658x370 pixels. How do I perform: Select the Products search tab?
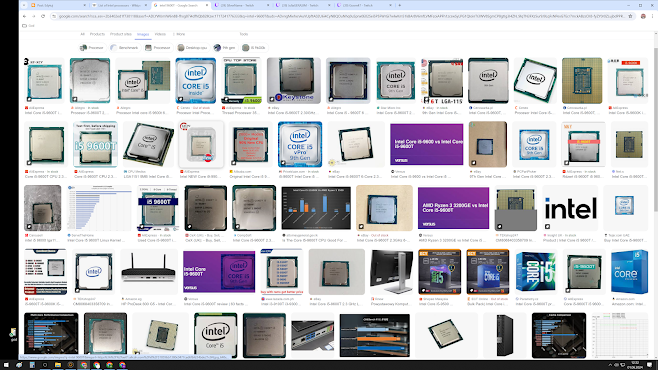97,34
